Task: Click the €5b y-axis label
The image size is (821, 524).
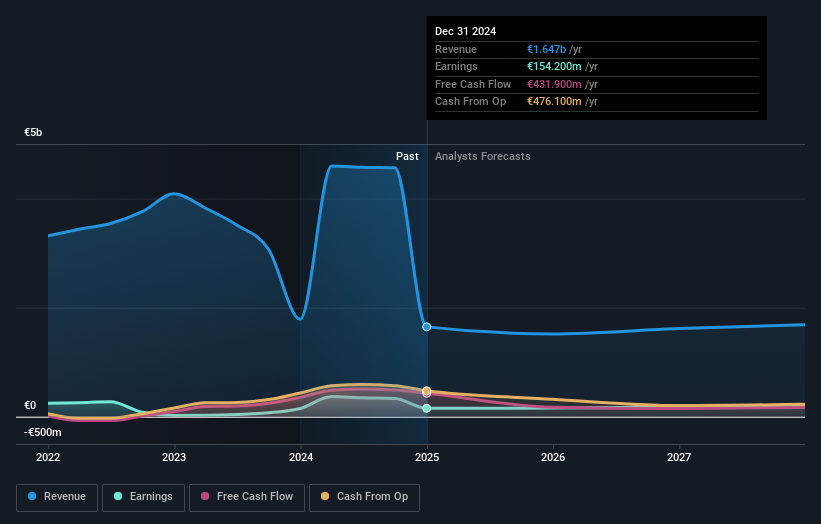Action: pos(33,132)
